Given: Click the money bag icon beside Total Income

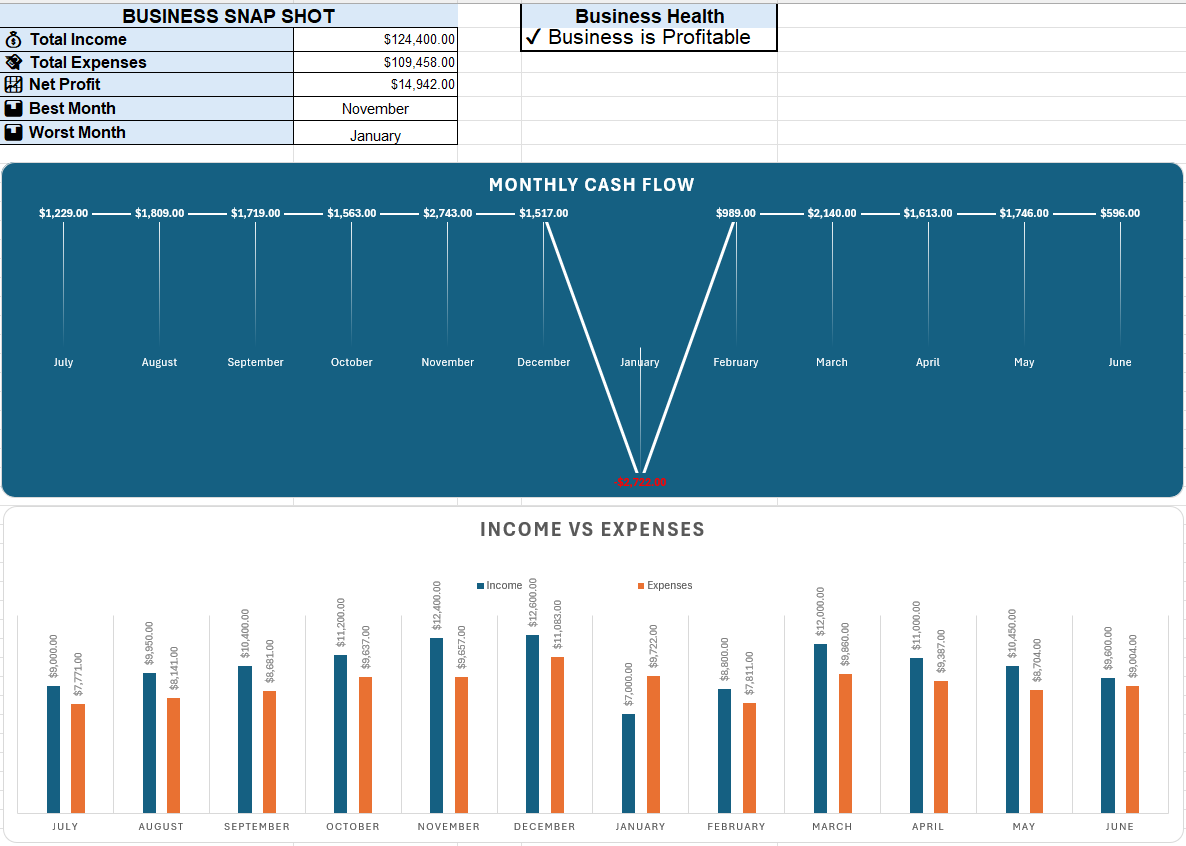Looking at the screenshot, I should (x=14, y=39).
